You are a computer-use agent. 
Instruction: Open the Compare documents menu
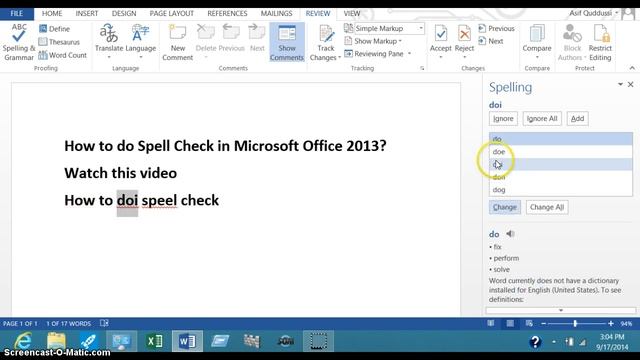(537, 42)
